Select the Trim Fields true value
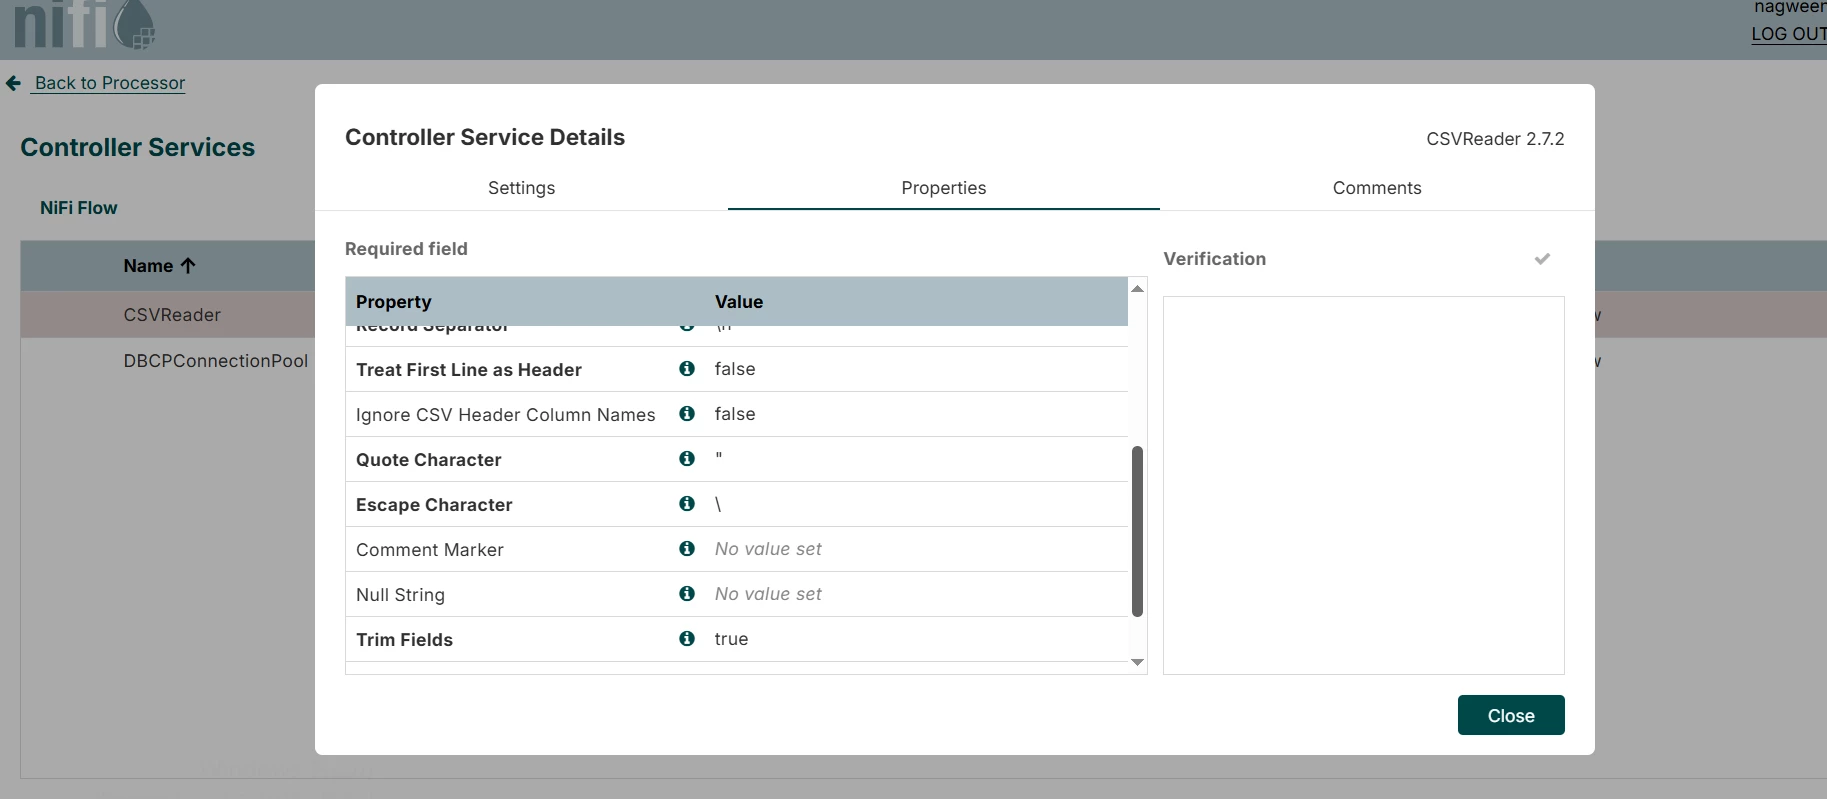This screenshot has width=1827, height=799. (x=731, y=639)
